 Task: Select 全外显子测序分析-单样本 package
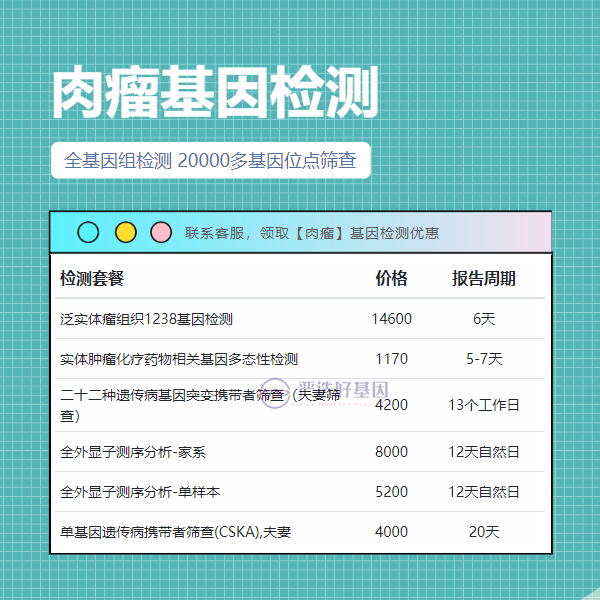point(140,492)
